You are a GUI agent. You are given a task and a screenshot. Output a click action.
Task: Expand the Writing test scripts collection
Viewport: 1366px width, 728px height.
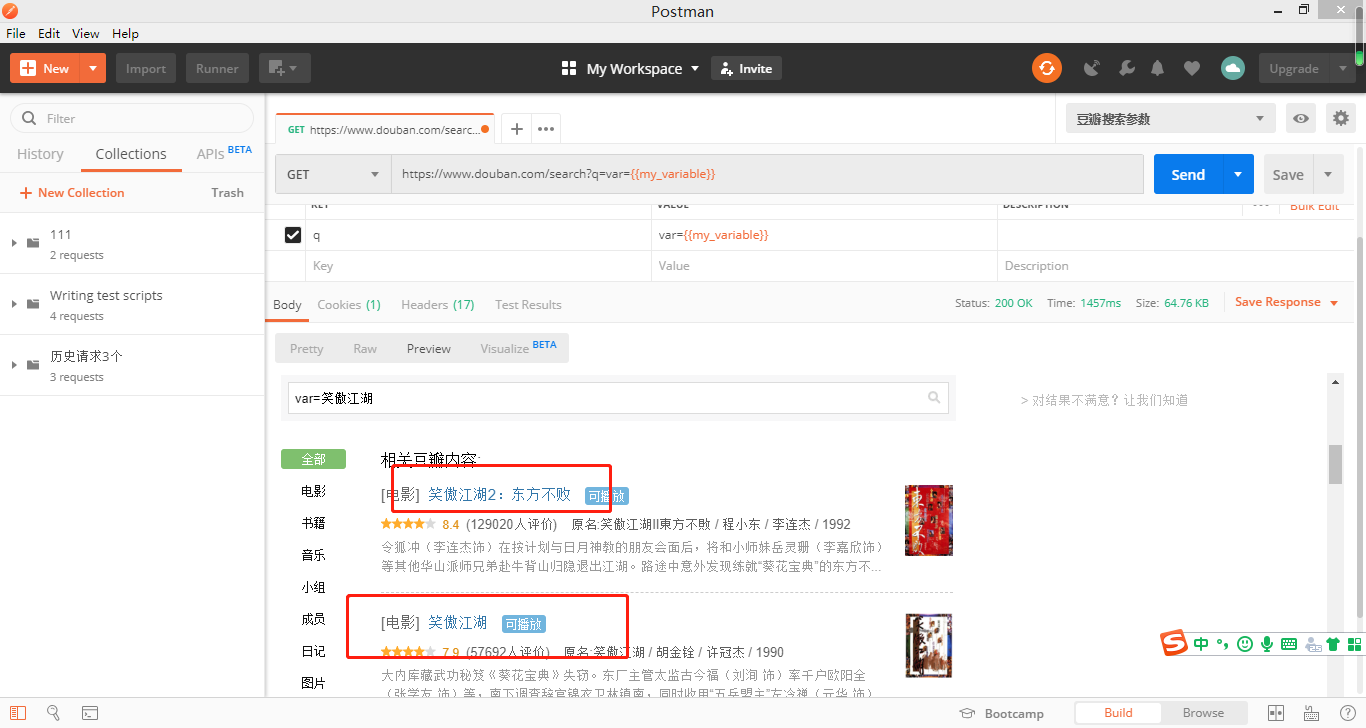14,304
